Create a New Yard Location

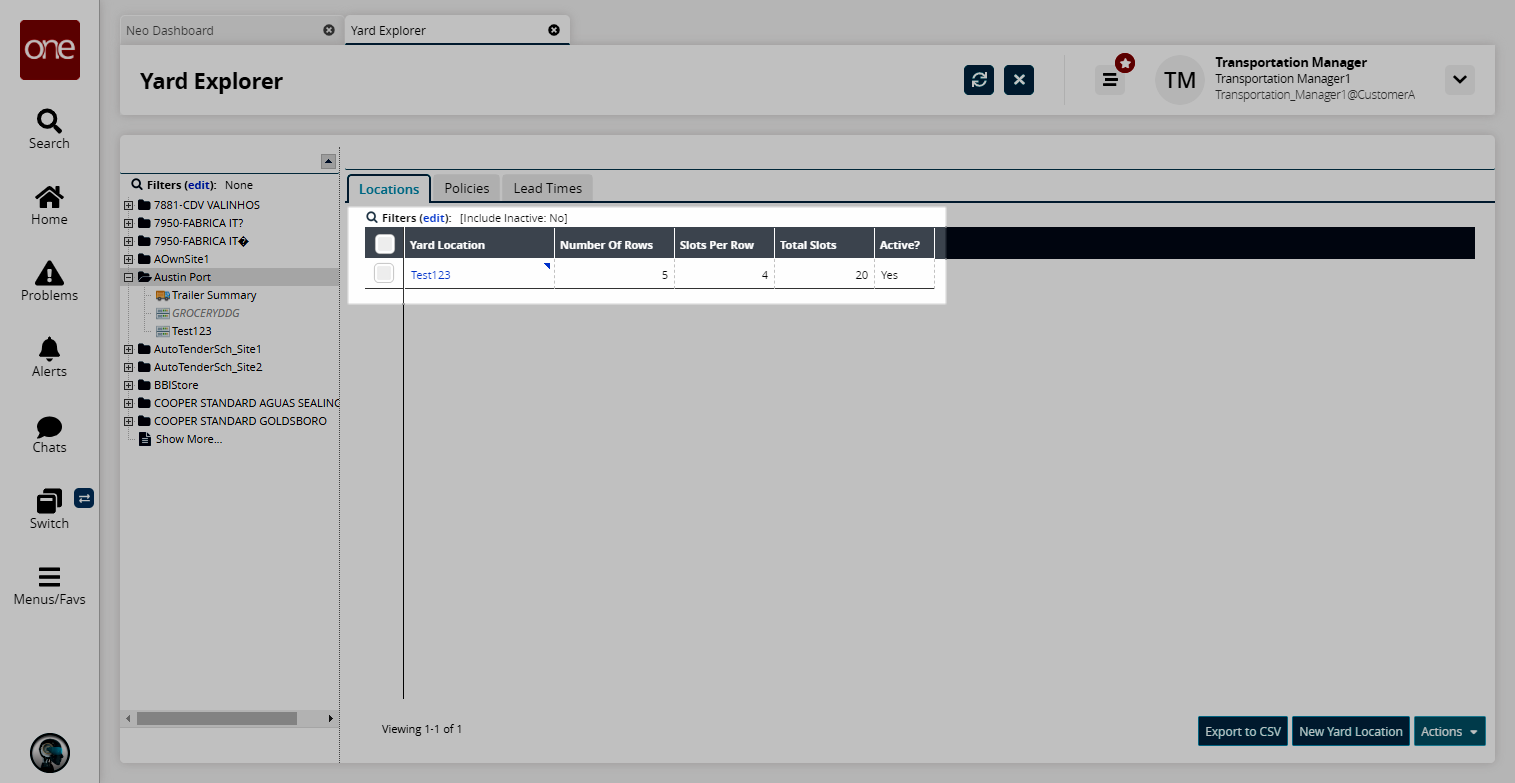[1351, 731]
